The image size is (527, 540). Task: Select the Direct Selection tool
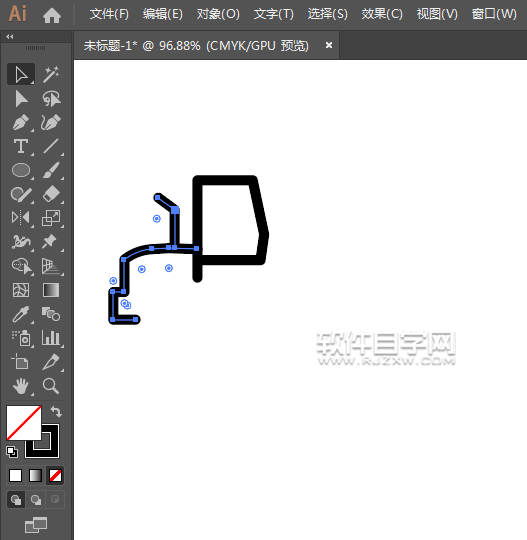pyautogui.click(x=21, y=99)
